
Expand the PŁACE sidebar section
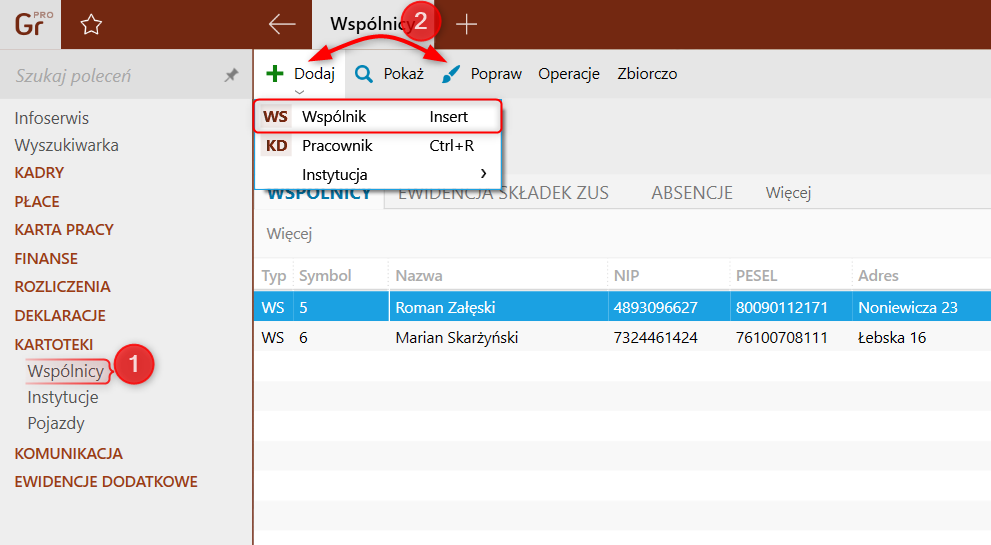pos(37,202)
